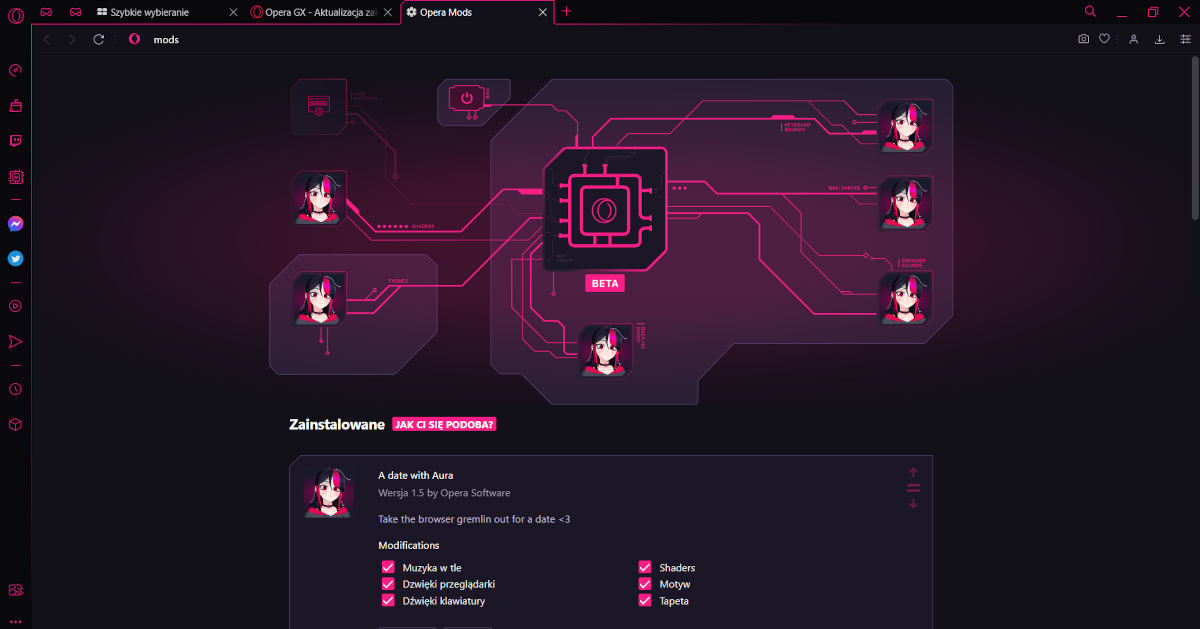This screenshot has width=1200, height=629.
Task: Open GX Control speedometer icon
Action: coord(15,70)
